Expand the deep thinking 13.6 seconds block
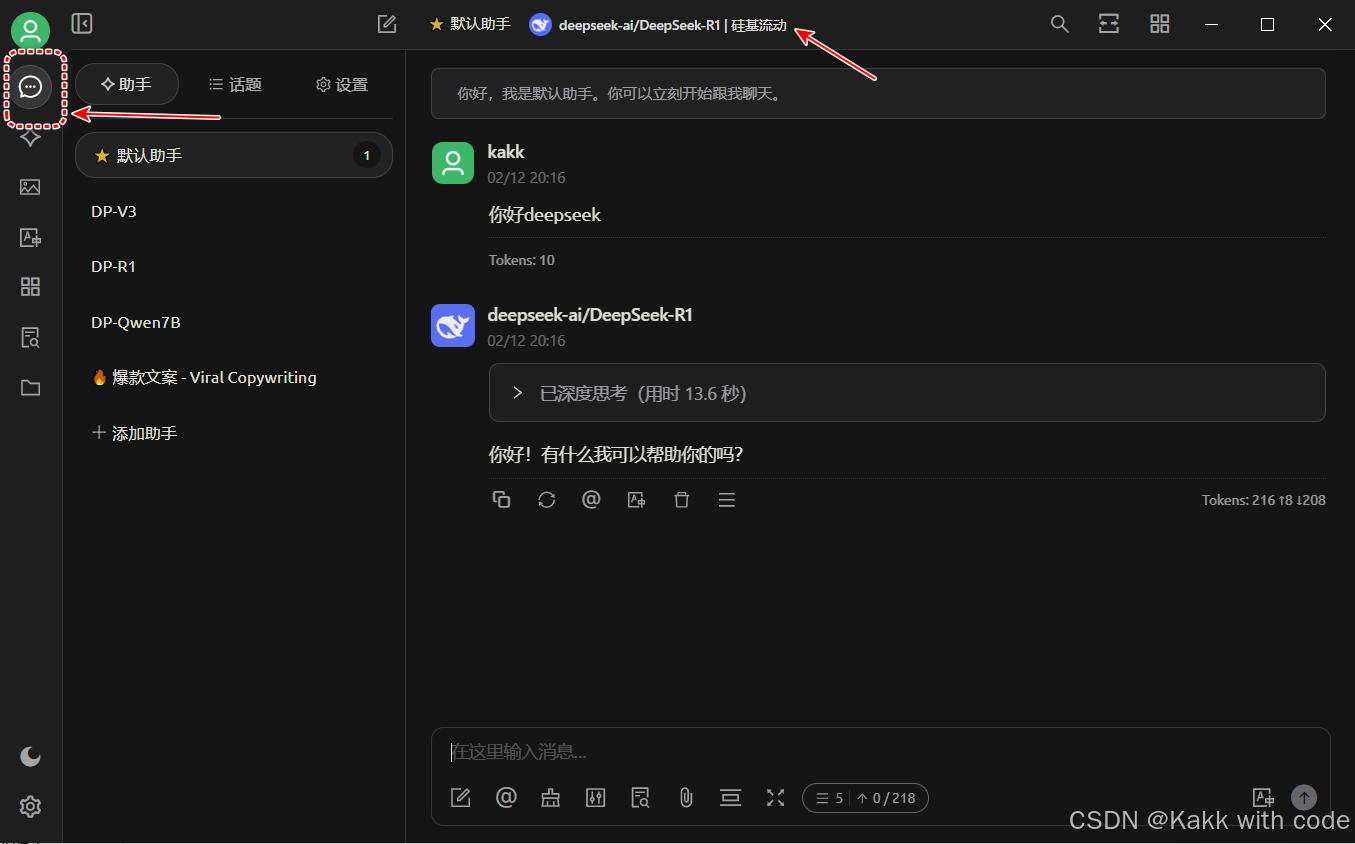This screenshot has height=844, width=1355. click(907, 393)
